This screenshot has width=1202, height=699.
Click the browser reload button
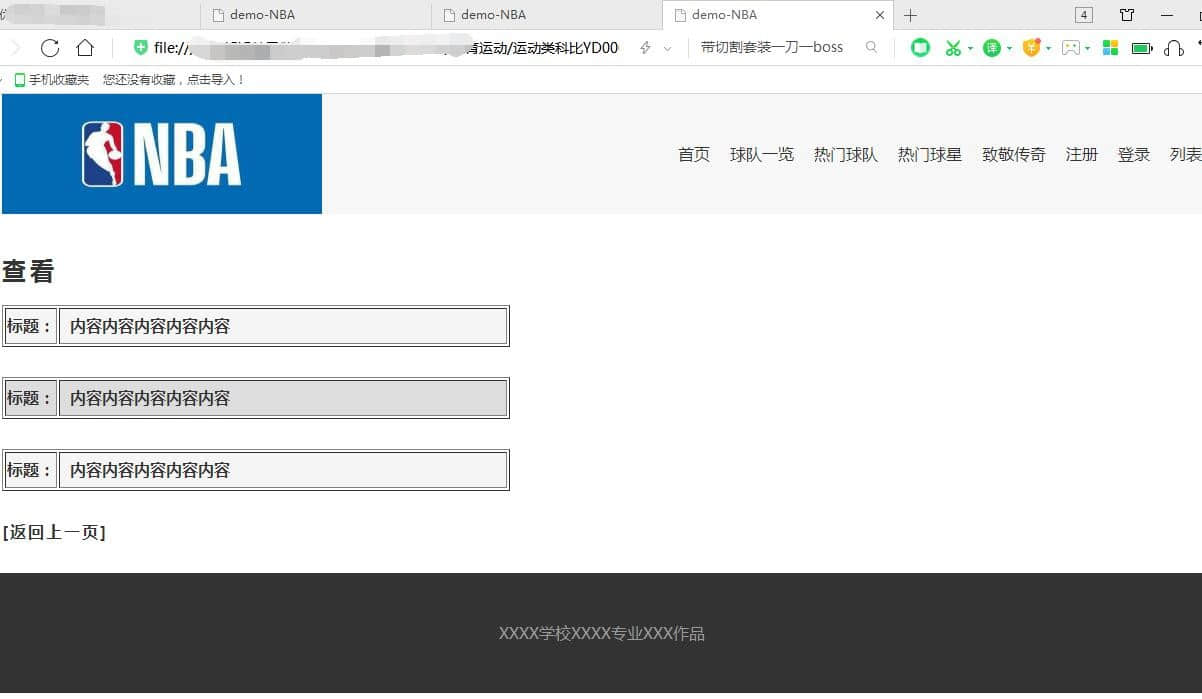point(50,48)
